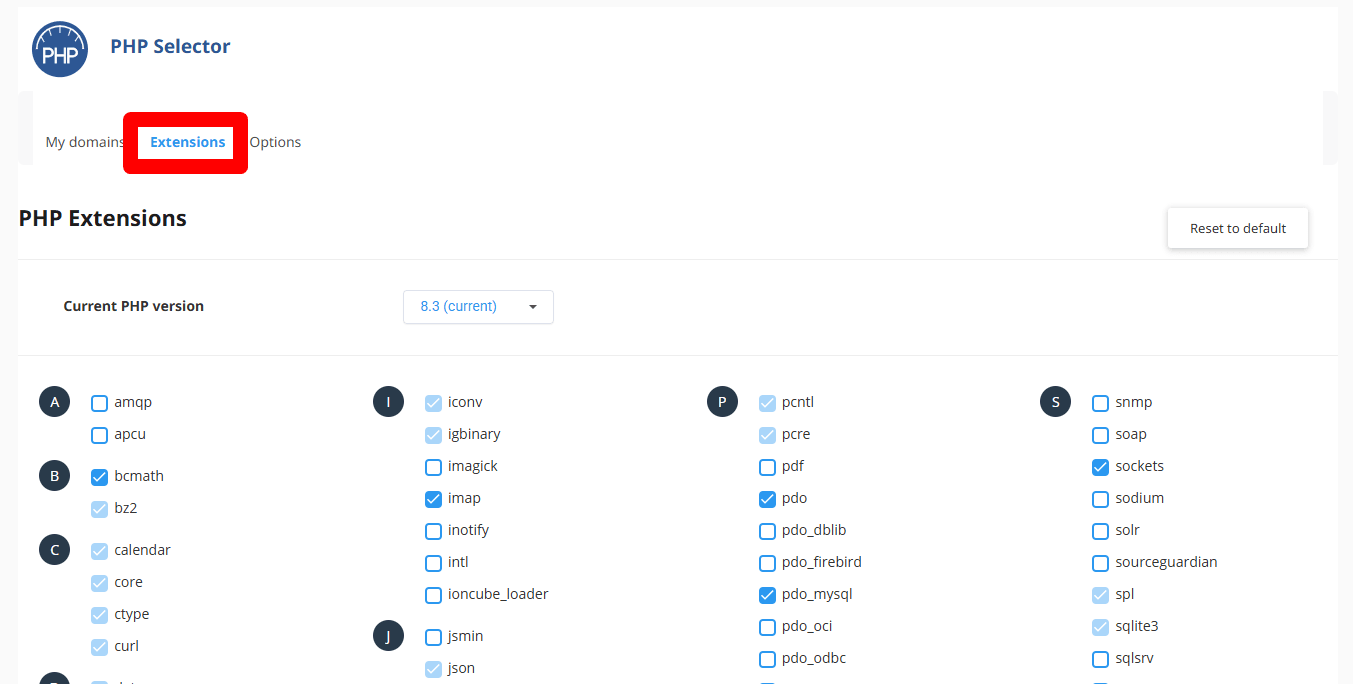The height and width of the screenshot is (684, 1353).
Task: Toggle the pcre extension checkbox
Action: point(767,436)
